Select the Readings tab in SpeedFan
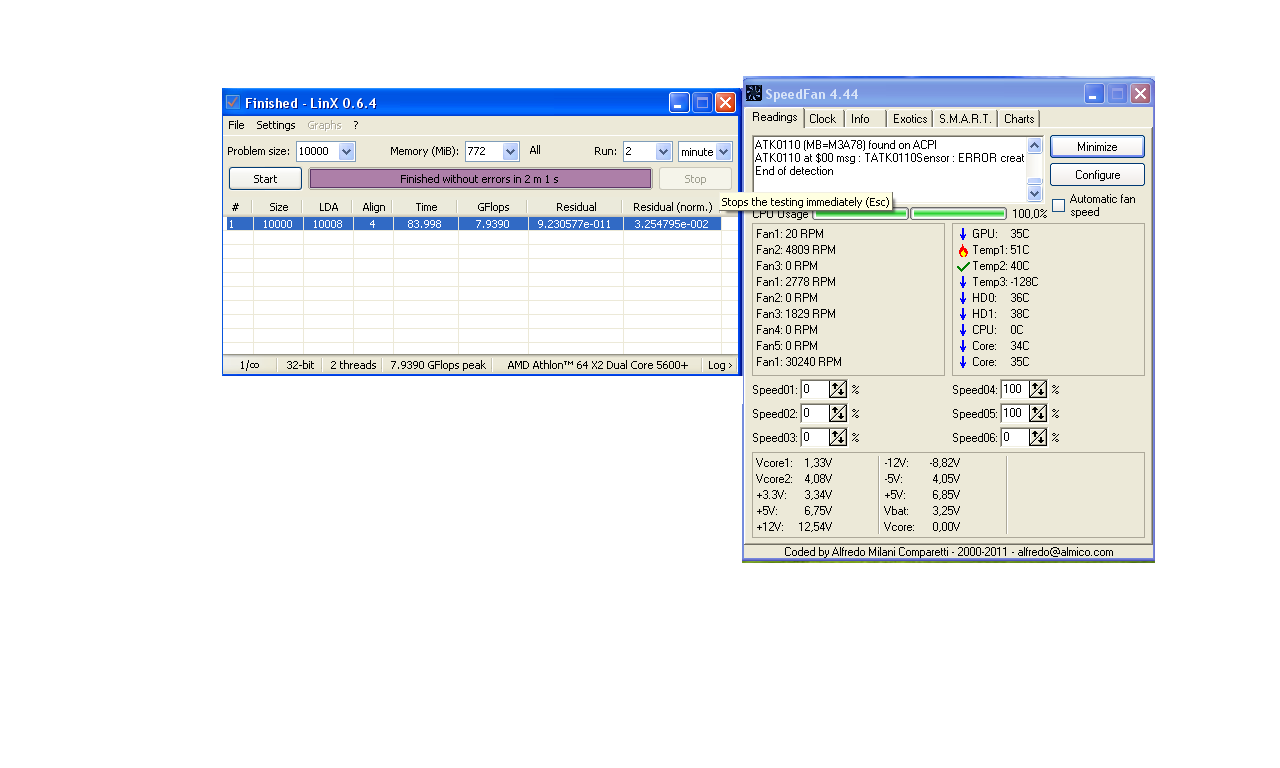This screenshot has width=1280, height=768. pos(775,117)
